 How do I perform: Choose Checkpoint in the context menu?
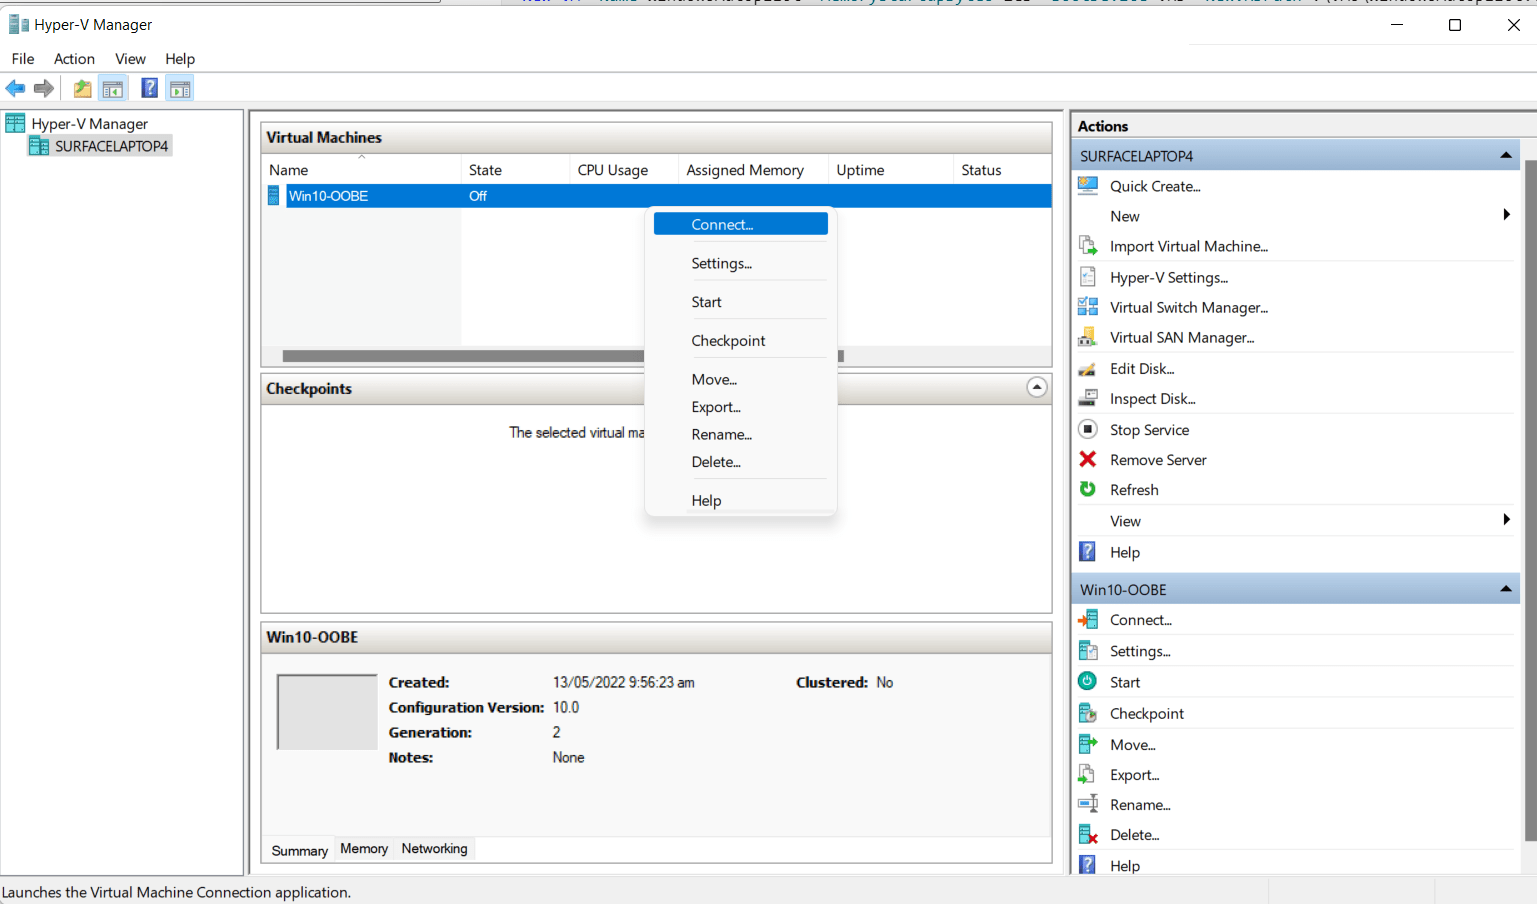[x=741, y=341]
